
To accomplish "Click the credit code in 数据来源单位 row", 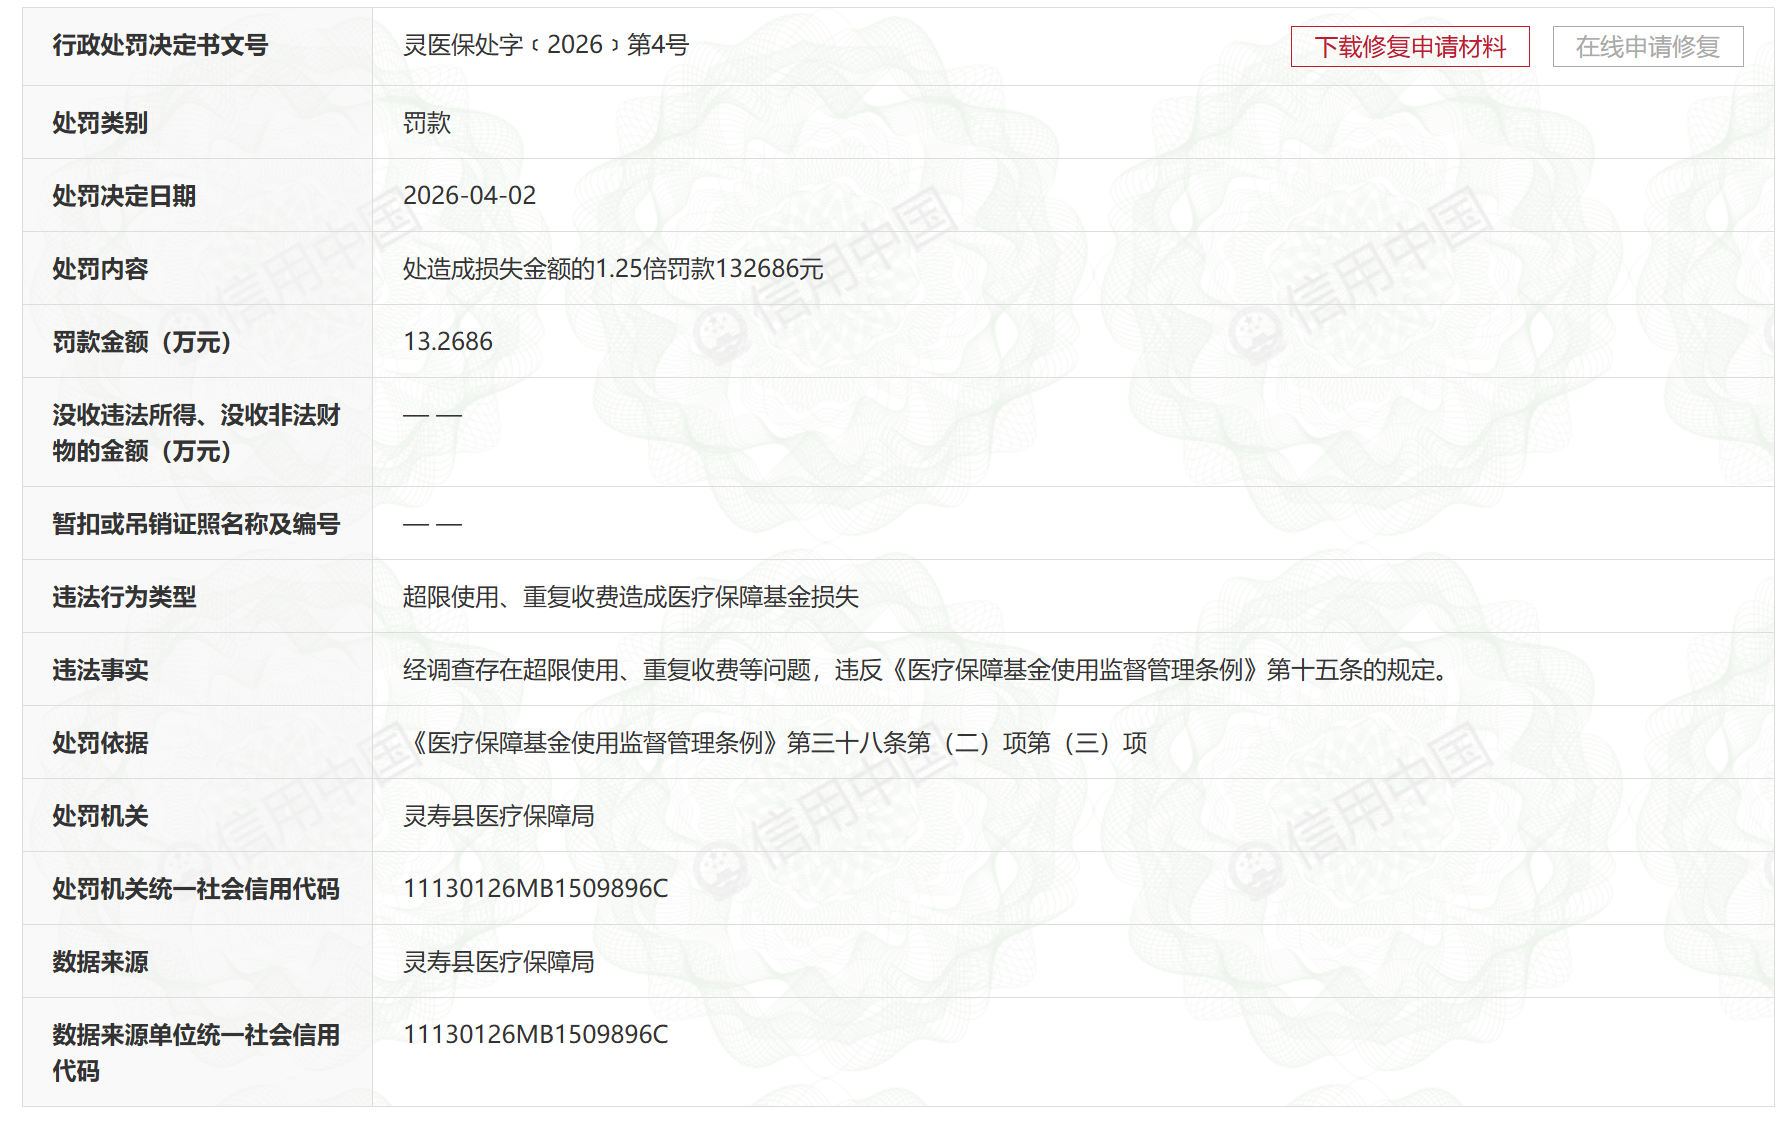I will pos(535,1035).
